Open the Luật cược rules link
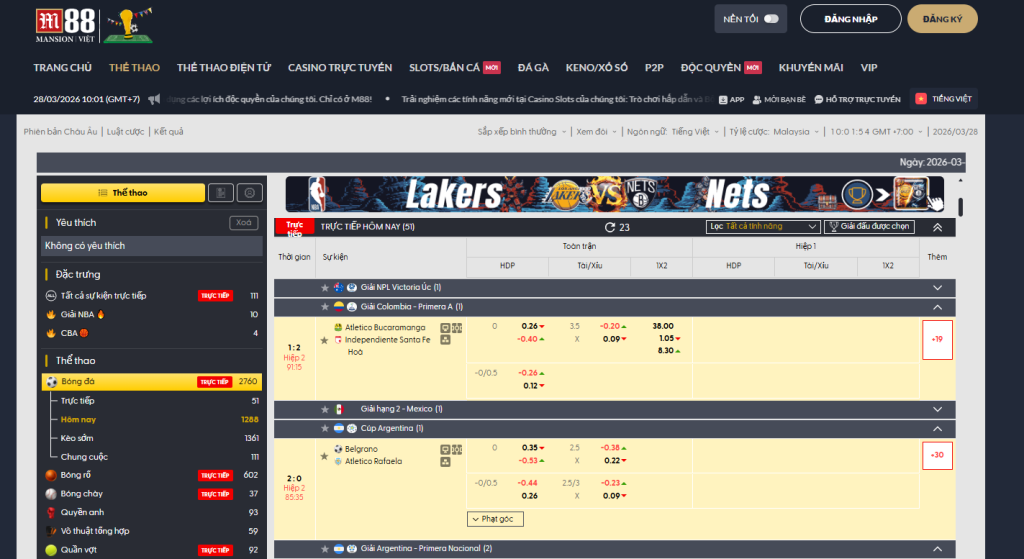 pyautogui.click(x=125, y=132)
